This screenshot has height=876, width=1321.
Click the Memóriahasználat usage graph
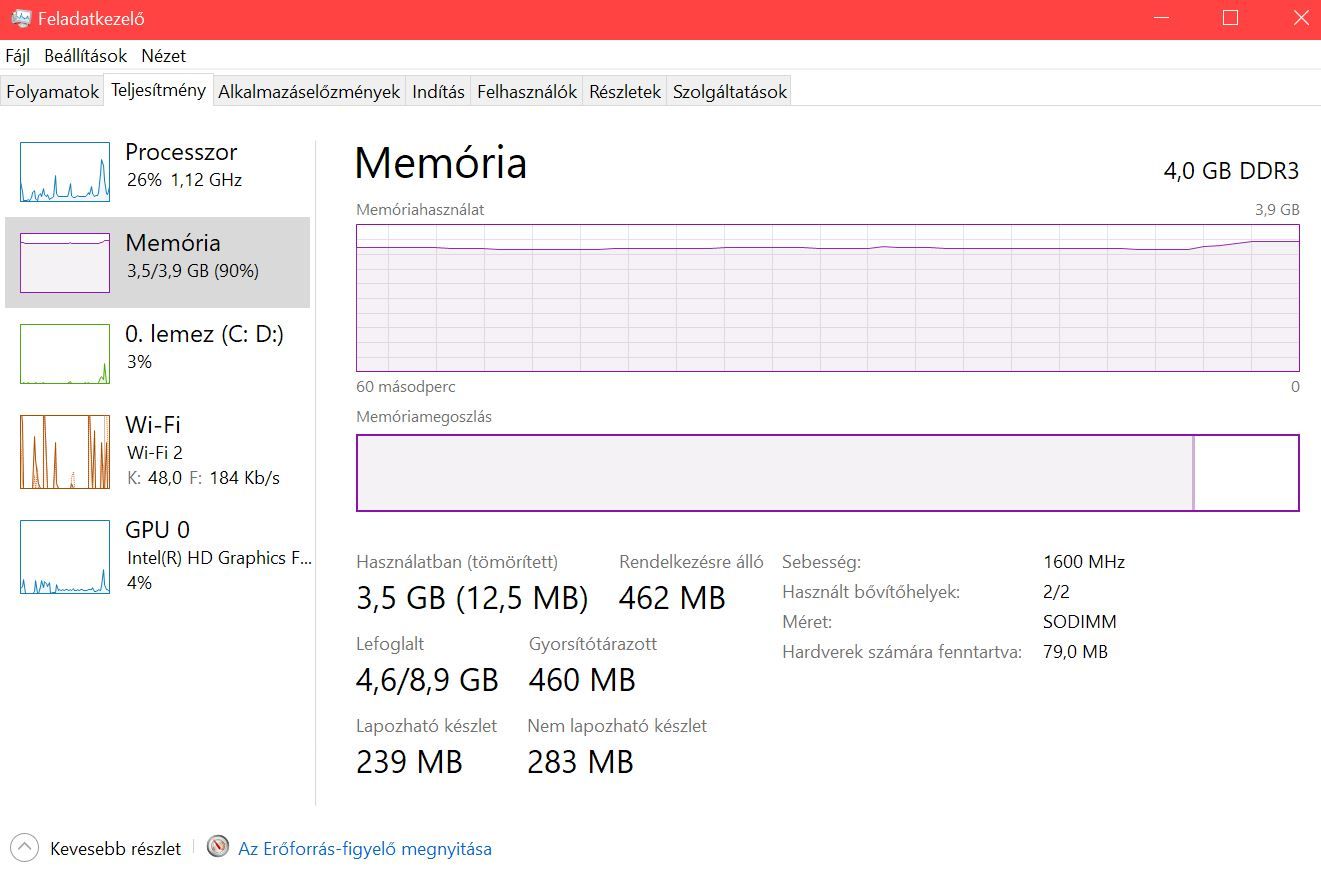click(x=828, y=298)
